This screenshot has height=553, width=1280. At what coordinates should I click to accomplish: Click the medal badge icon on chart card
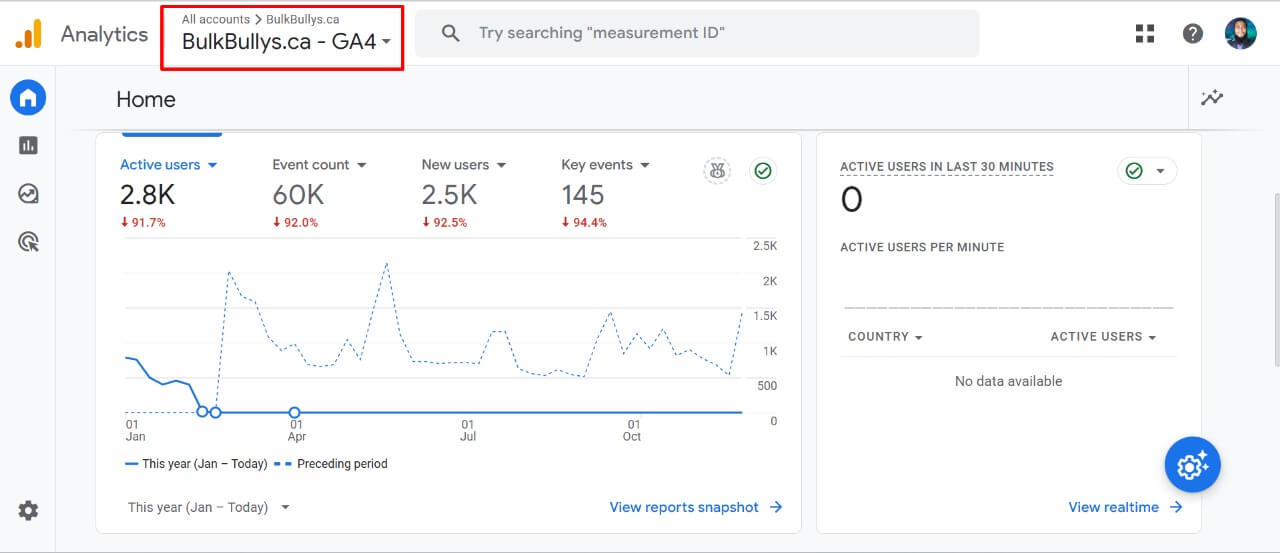716,171
